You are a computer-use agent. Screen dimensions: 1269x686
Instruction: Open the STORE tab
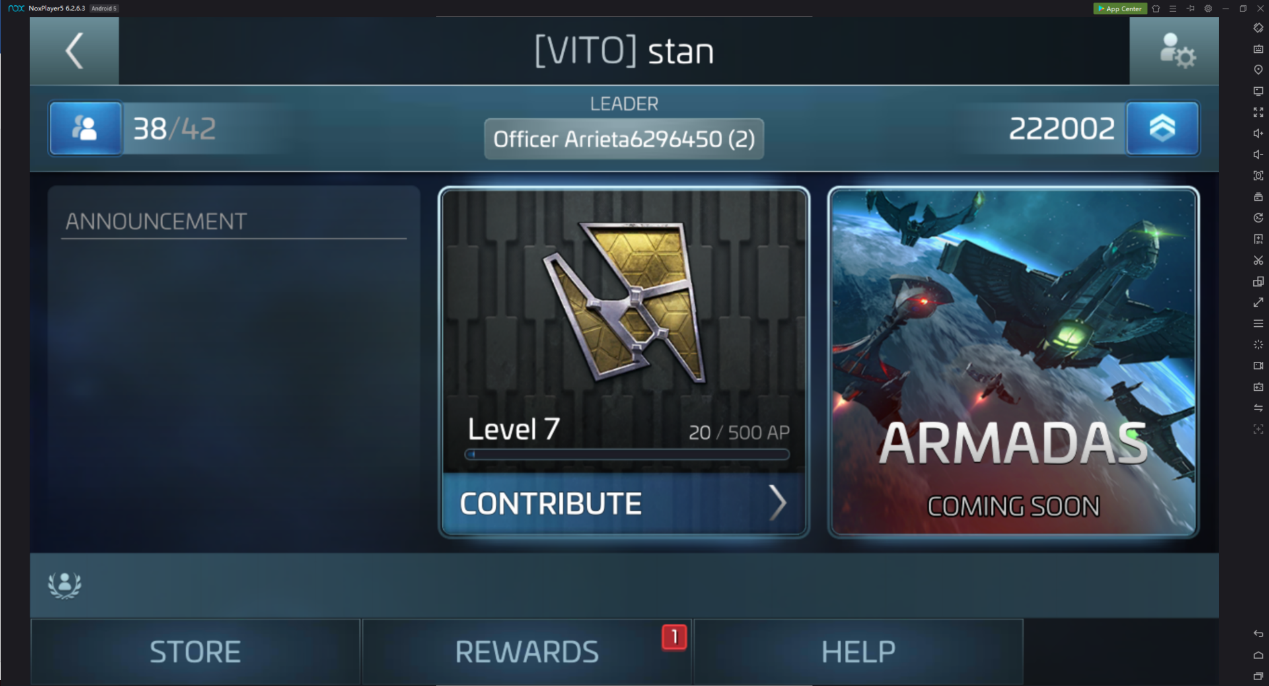pos(195,652)
